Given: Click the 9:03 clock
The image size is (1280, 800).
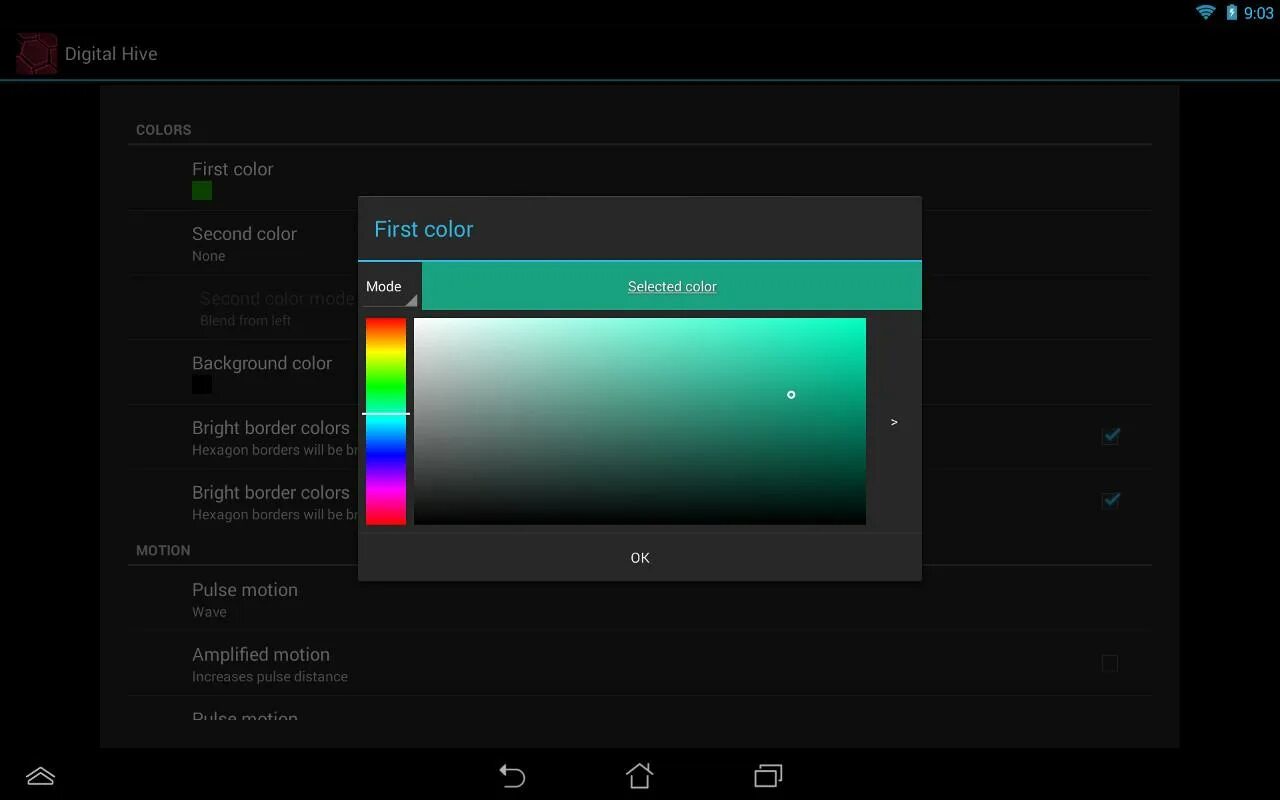Looking at the screenshot, I should (1259, 13).
